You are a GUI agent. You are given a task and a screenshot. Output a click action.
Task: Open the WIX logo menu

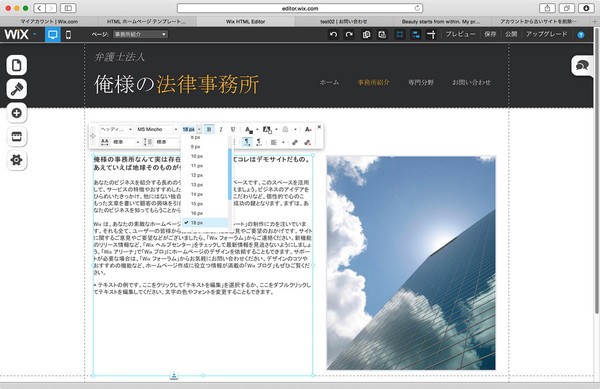click(x=20, y=34)
